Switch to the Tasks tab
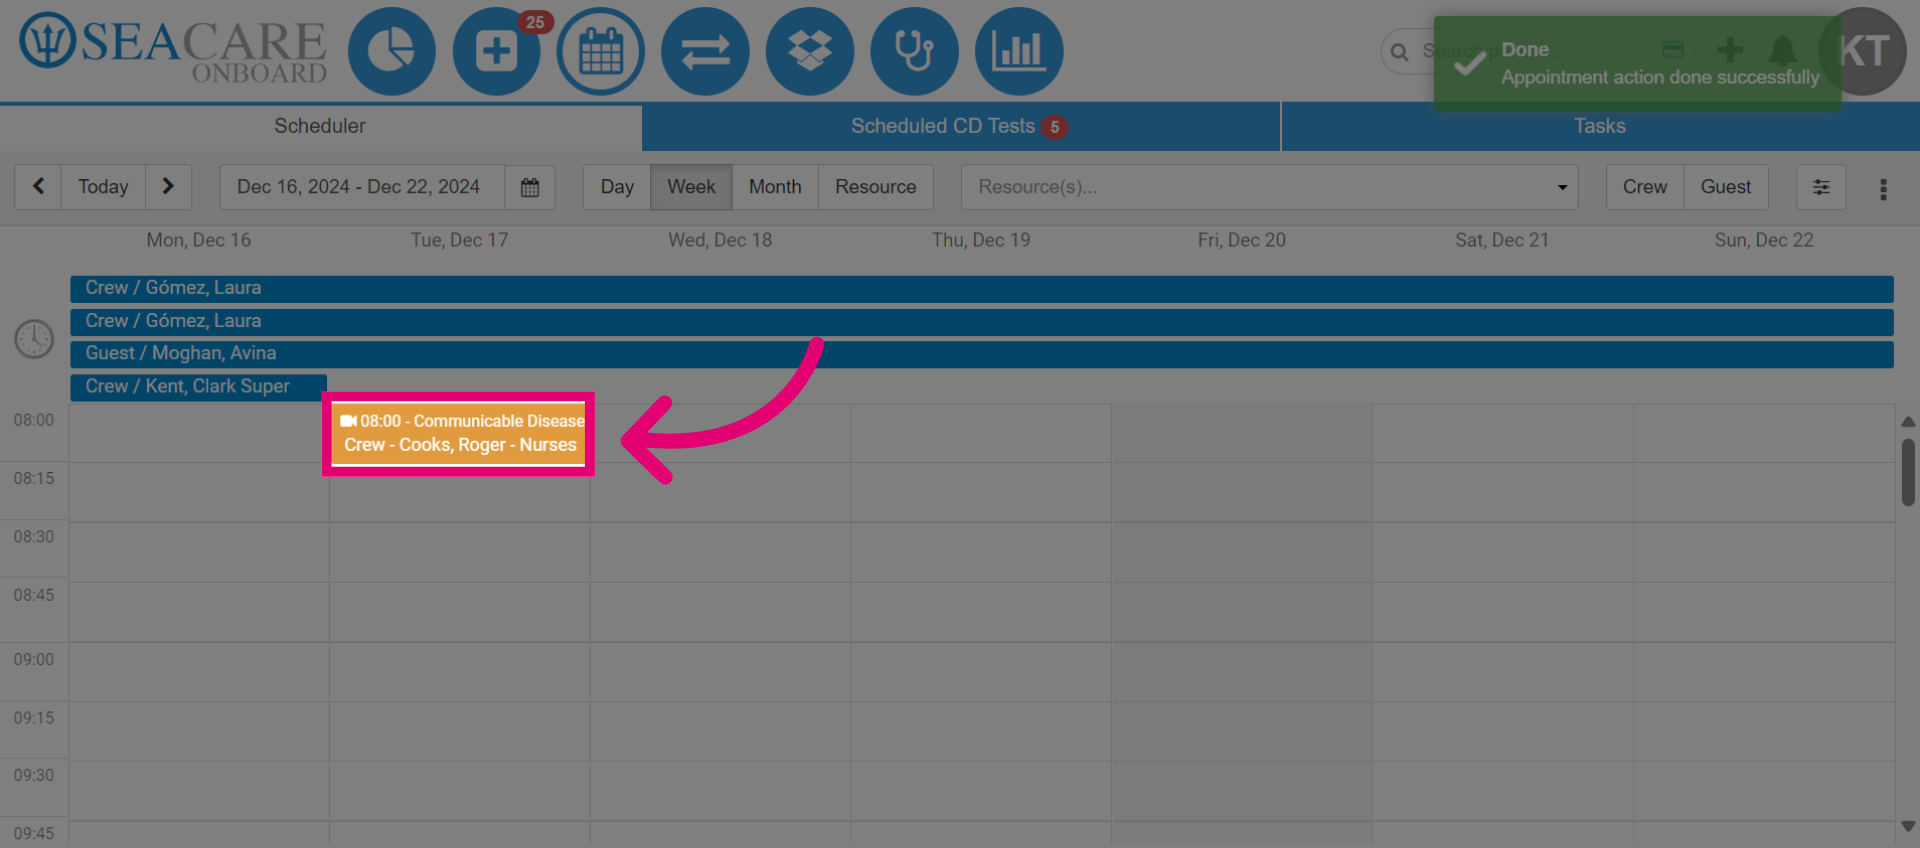1920x848 pixels. pyautogui.click(x=1600, y=126)
